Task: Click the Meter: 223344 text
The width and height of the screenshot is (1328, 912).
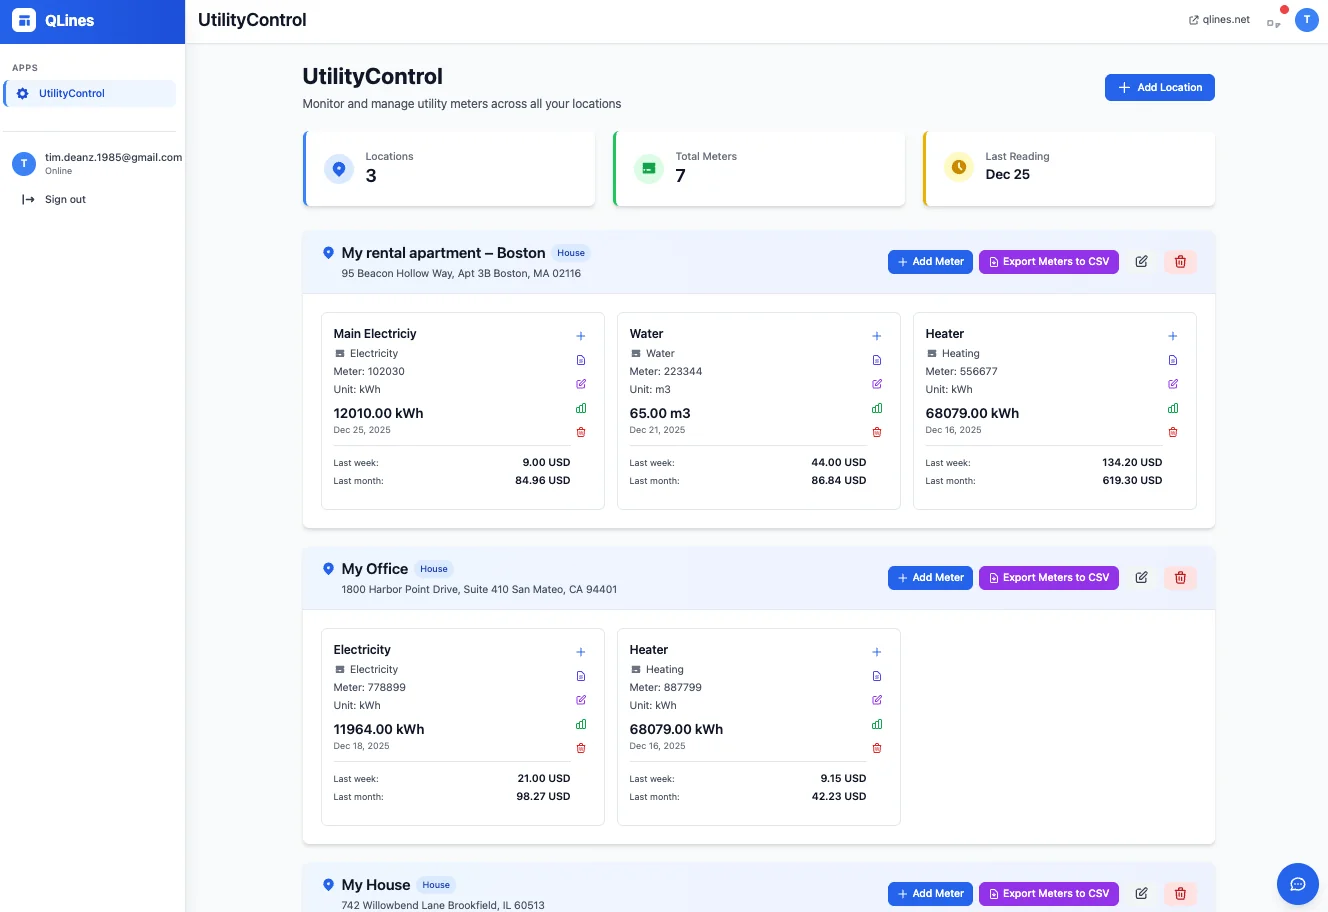Action: point(666,371)
